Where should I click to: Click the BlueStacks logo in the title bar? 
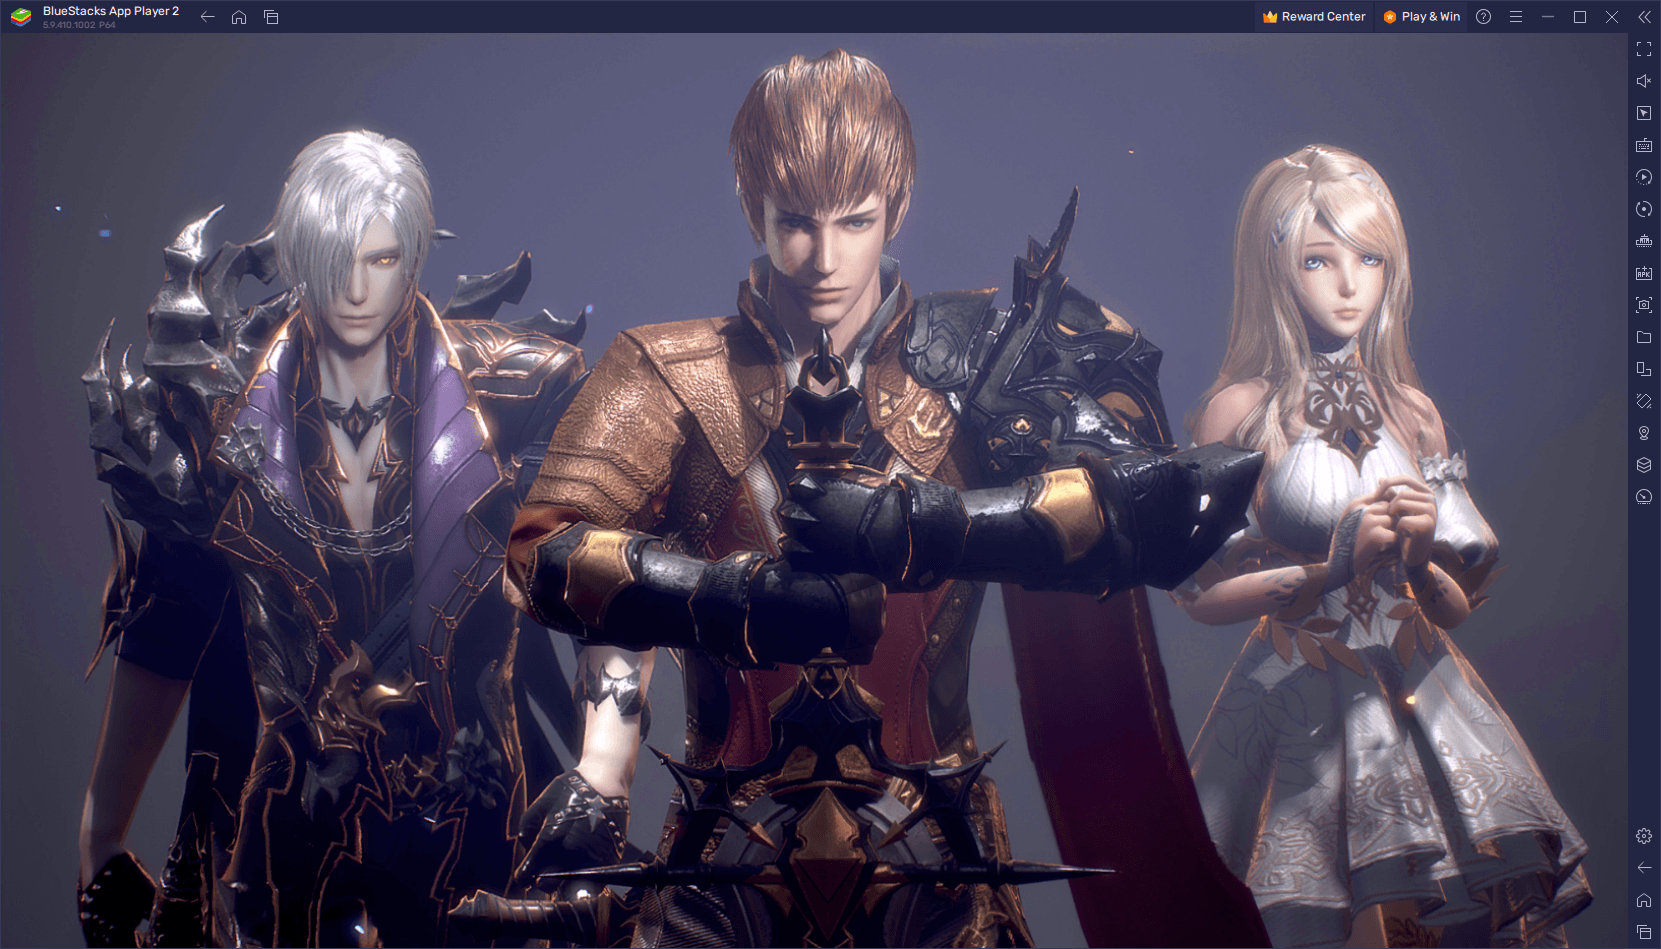[x=21, y=16]
